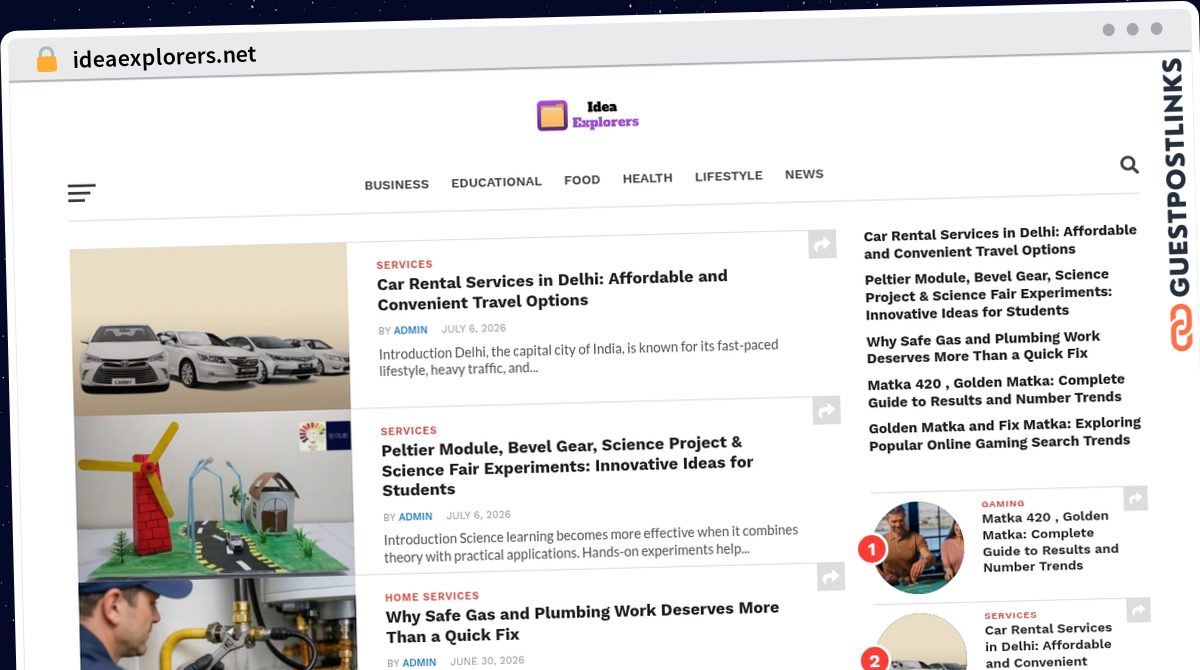The width and height of the screenshot is (1200, 670).
Task: Click ADMIN author of Peltier Module article
Action: (x=415, y=517)
